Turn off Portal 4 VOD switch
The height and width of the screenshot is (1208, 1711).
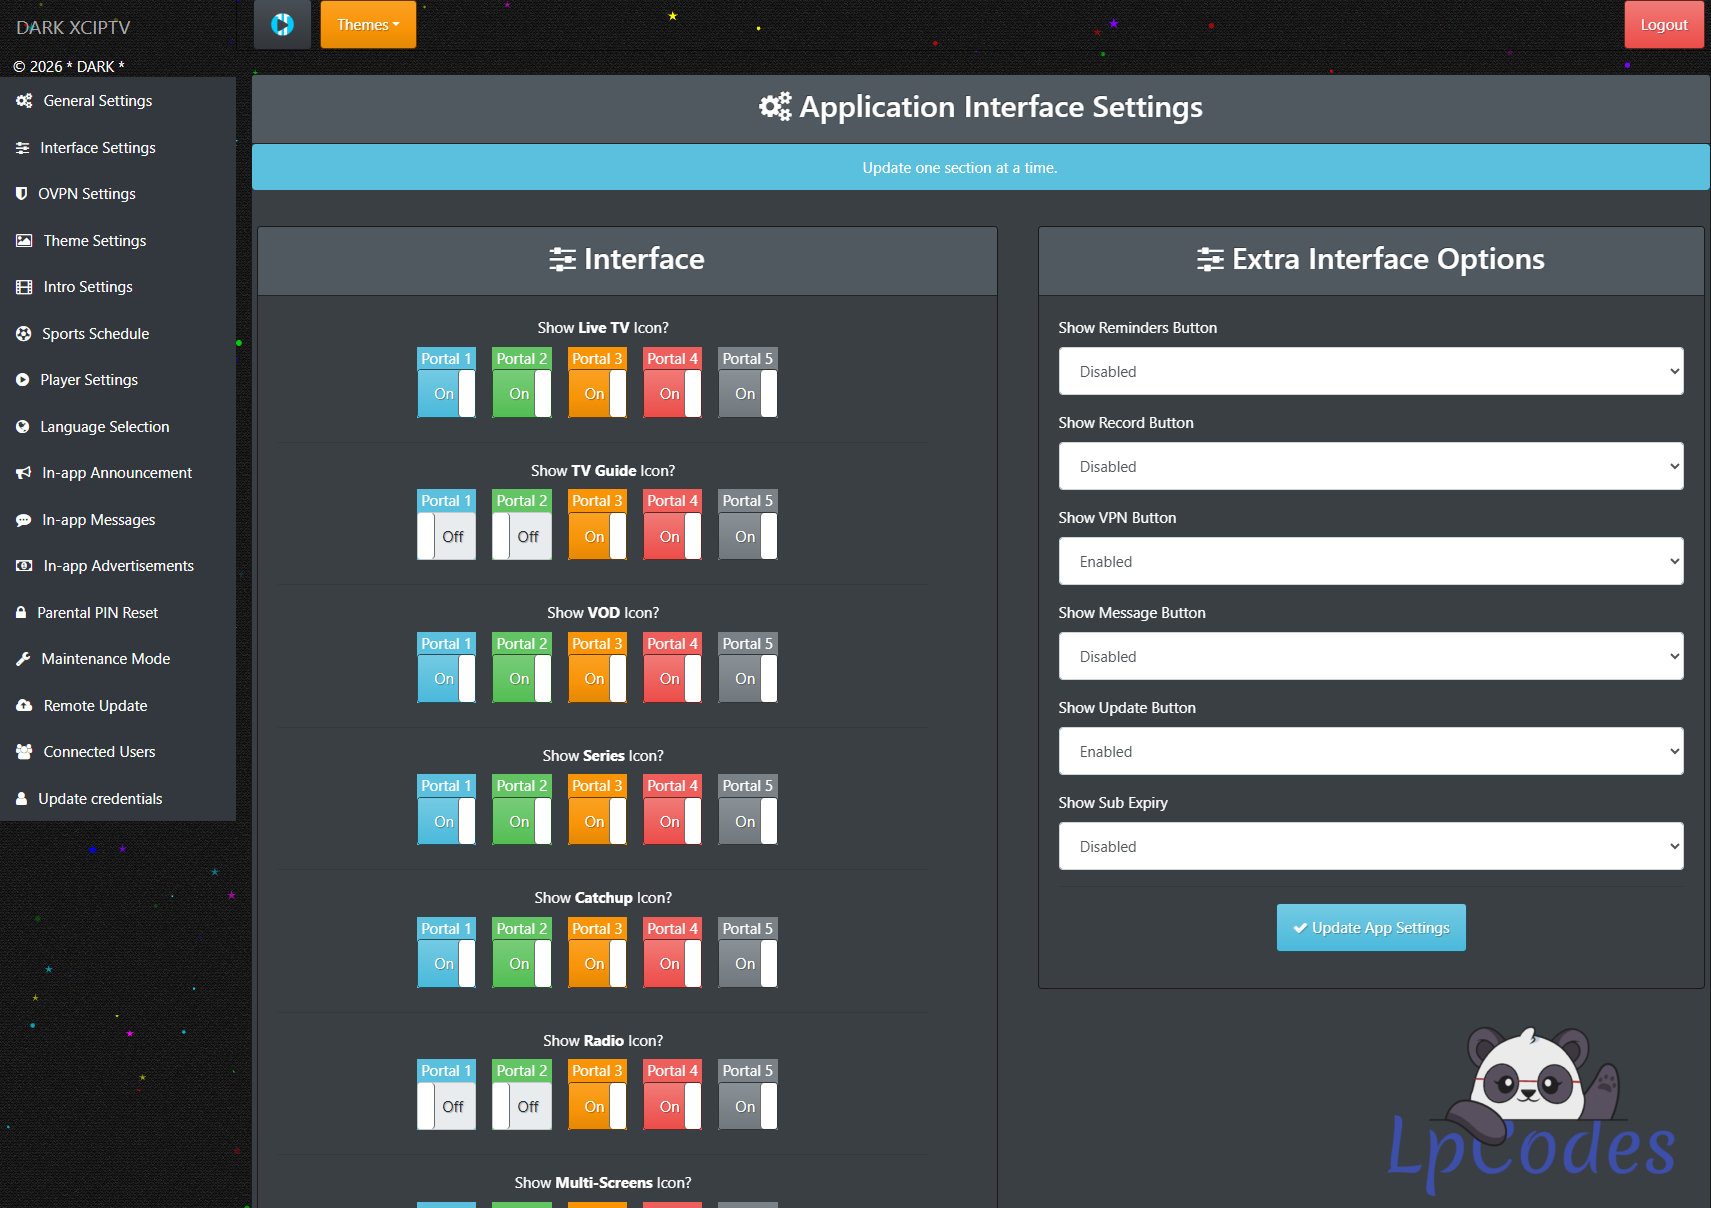(672, 679)
